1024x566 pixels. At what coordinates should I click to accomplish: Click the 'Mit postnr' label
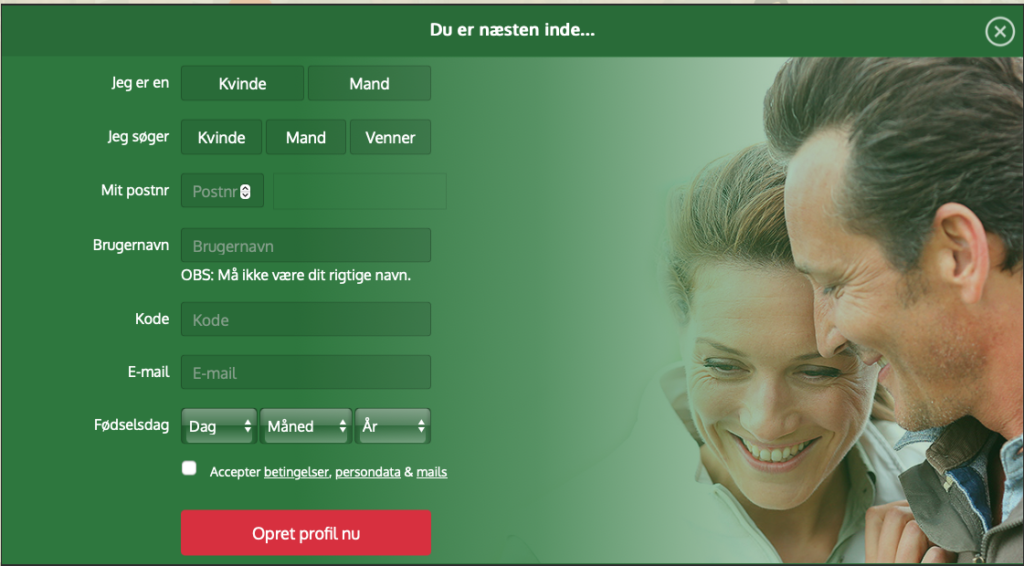(135, 191)
